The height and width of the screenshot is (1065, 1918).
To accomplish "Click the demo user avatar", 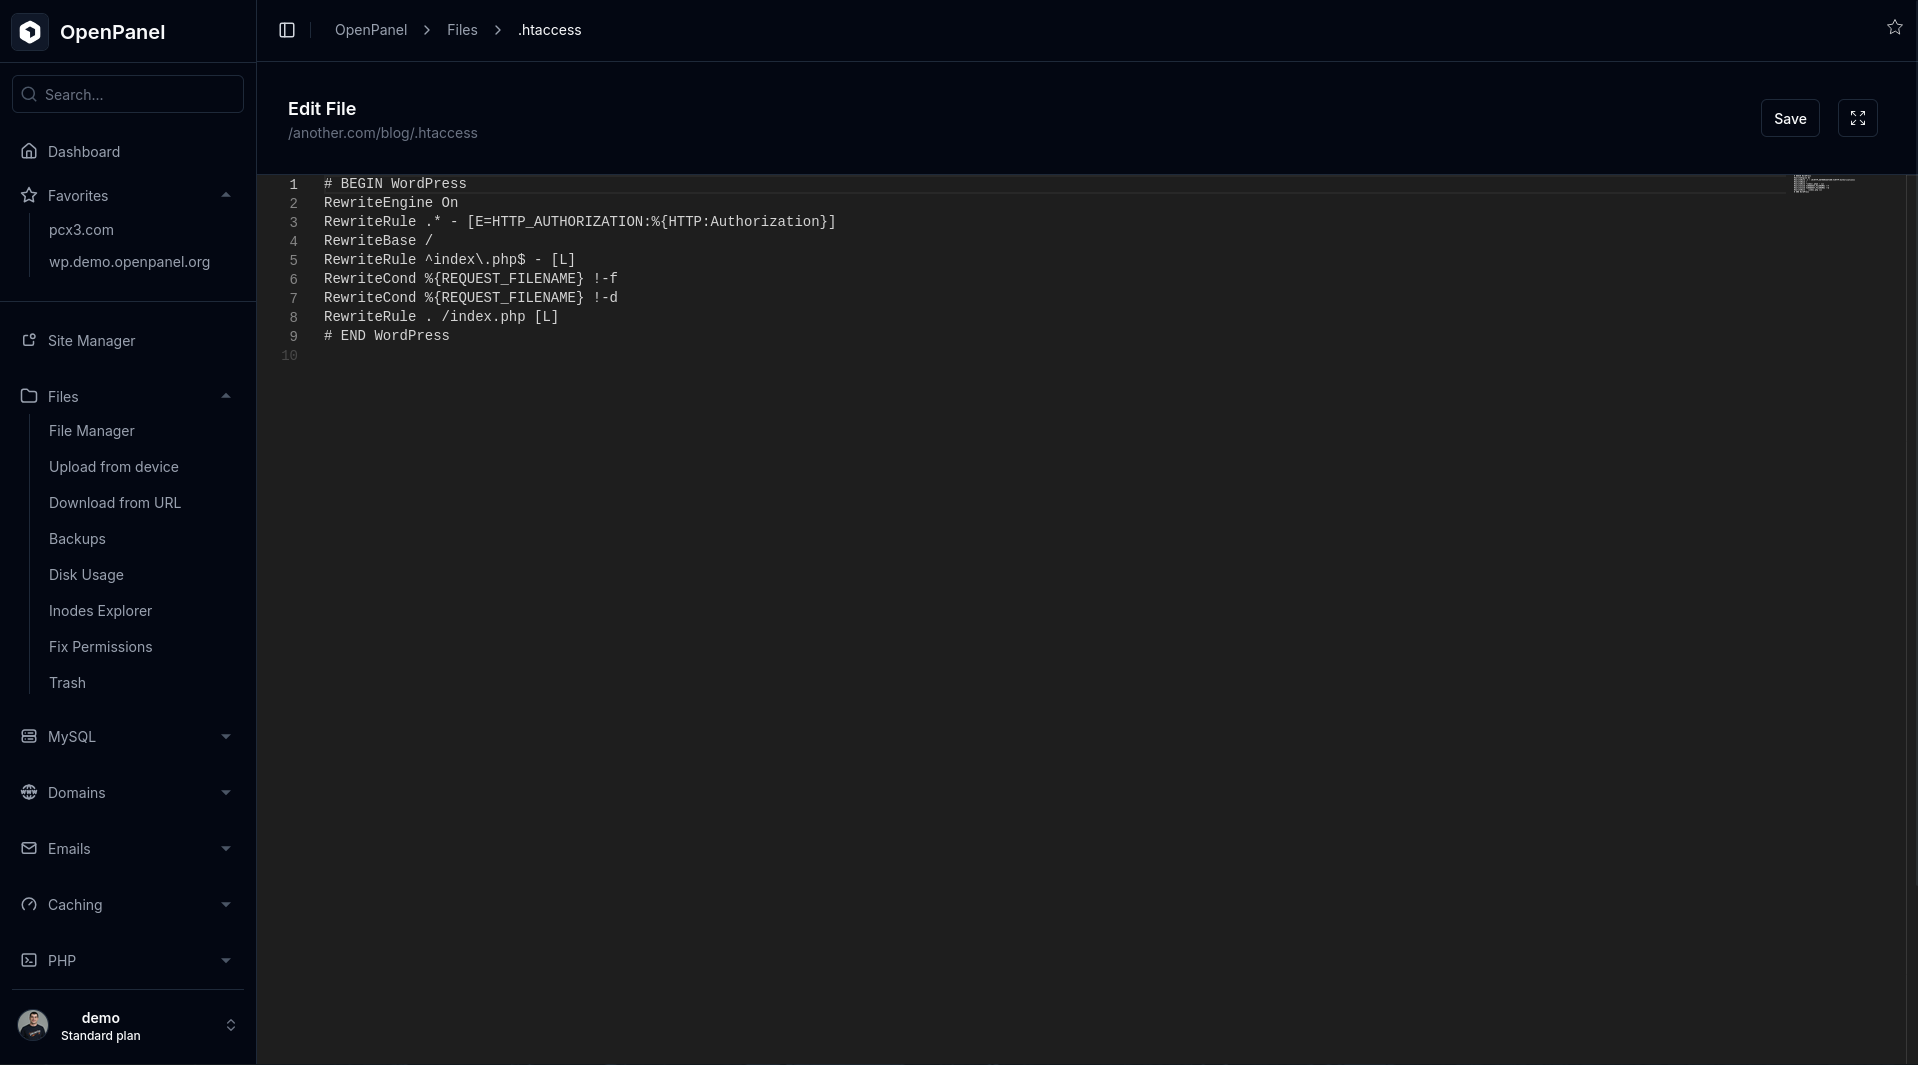I will click(33, 1025).
